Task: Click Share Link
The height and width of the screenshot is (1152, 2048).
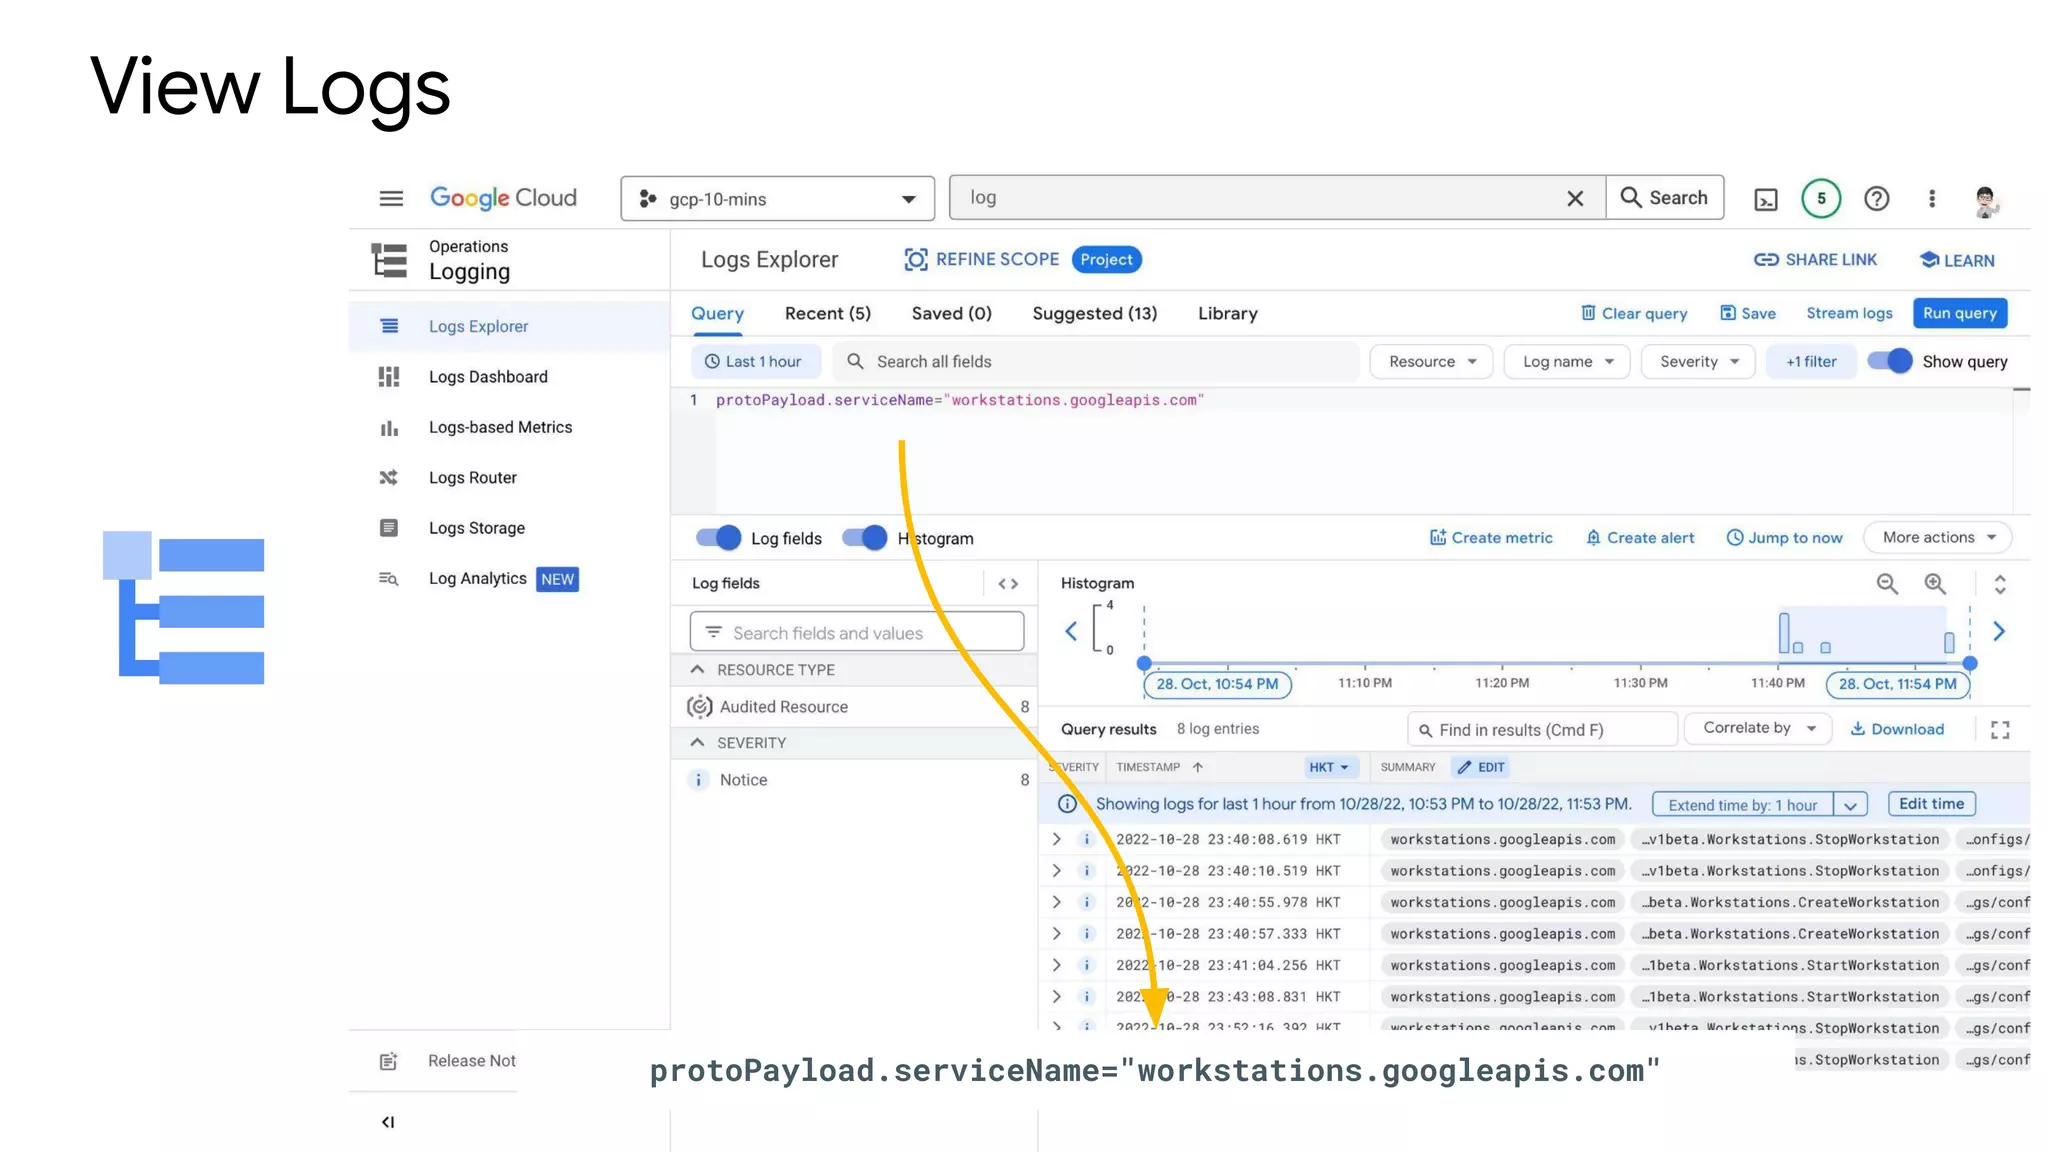Action: [1815, 260]
